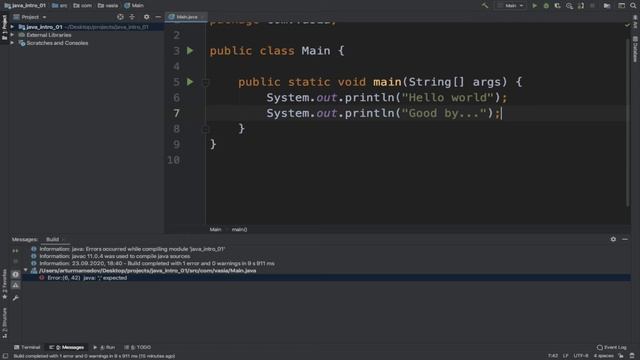The width and height of the screenshot is (640, 360).
Task: Click the vasia breadcrumb folder
Action: pyautogui.click(x=108, y=6)
